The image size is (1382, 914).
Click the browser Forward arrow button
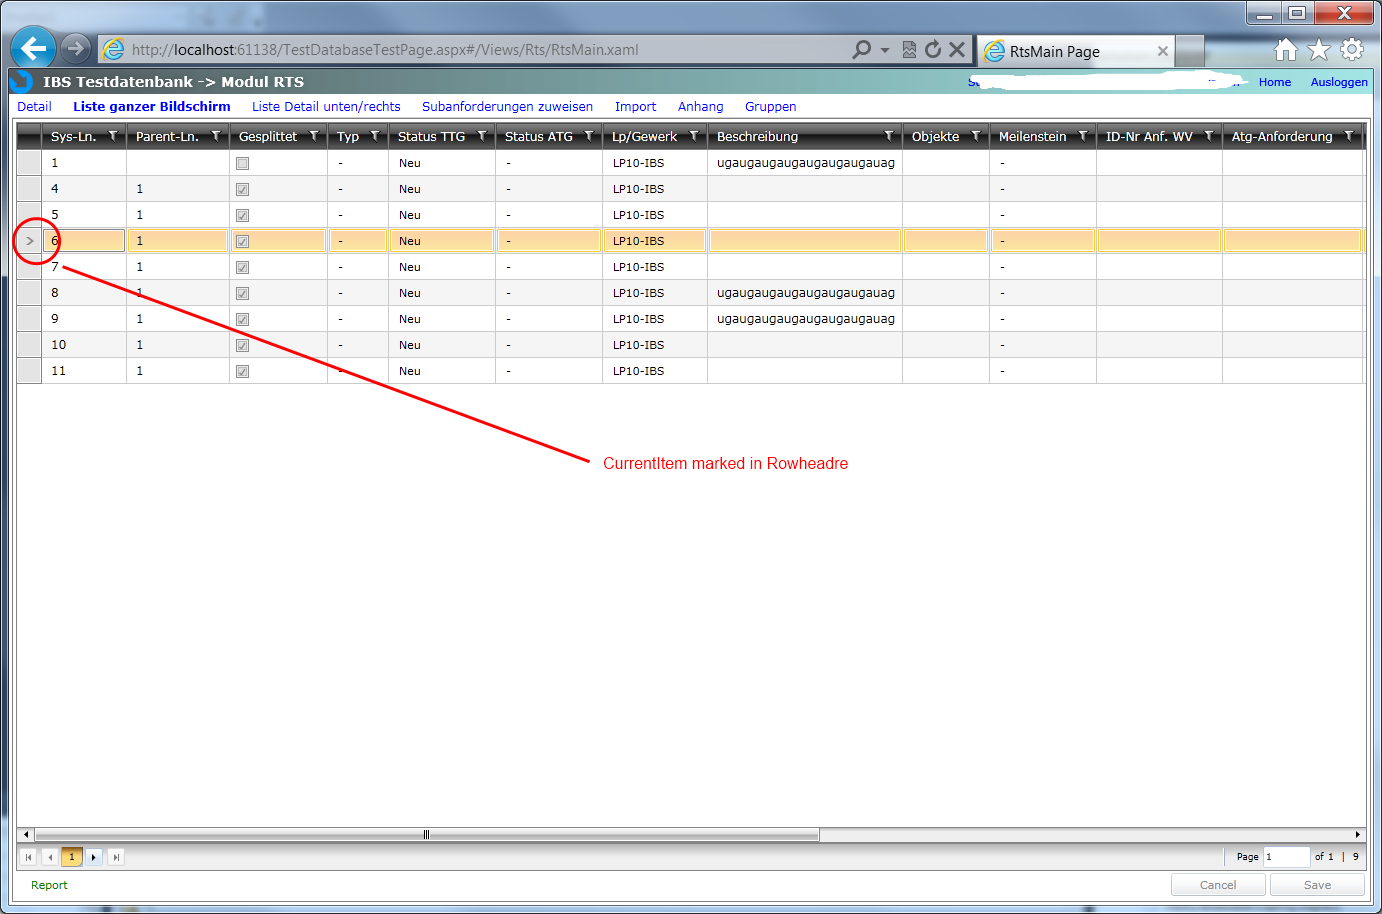pos(76,48)
